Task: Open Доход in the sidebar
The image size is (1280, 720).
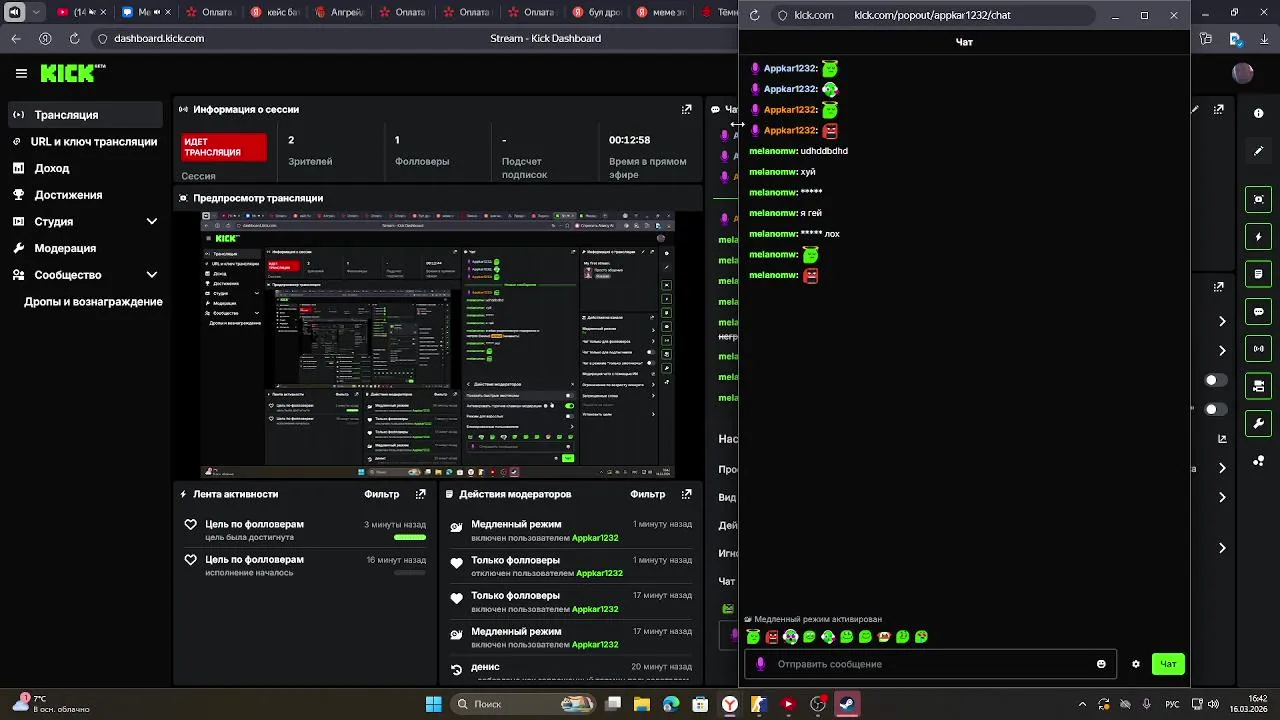Action: tap(85, 168)
